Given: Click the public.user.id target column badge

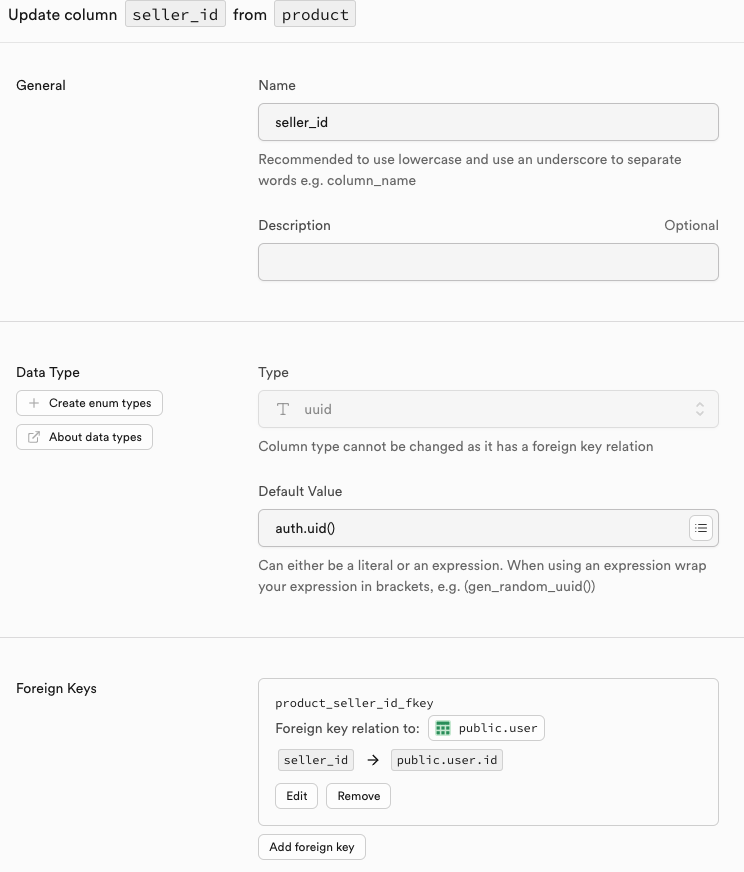Looking at the screenshot, I should (x=447, y=760).
